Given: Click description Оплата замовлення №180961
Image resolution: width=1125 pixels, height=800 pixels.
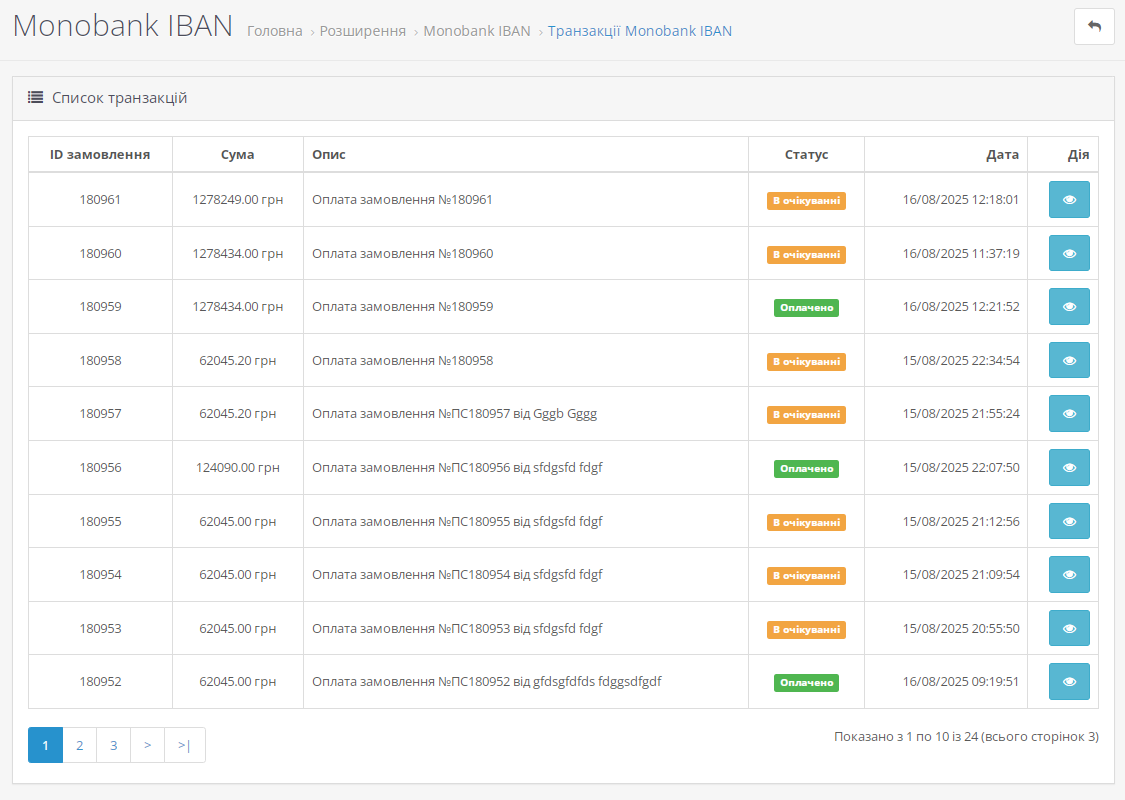Looking at the screenshot, I should point(402,199).
